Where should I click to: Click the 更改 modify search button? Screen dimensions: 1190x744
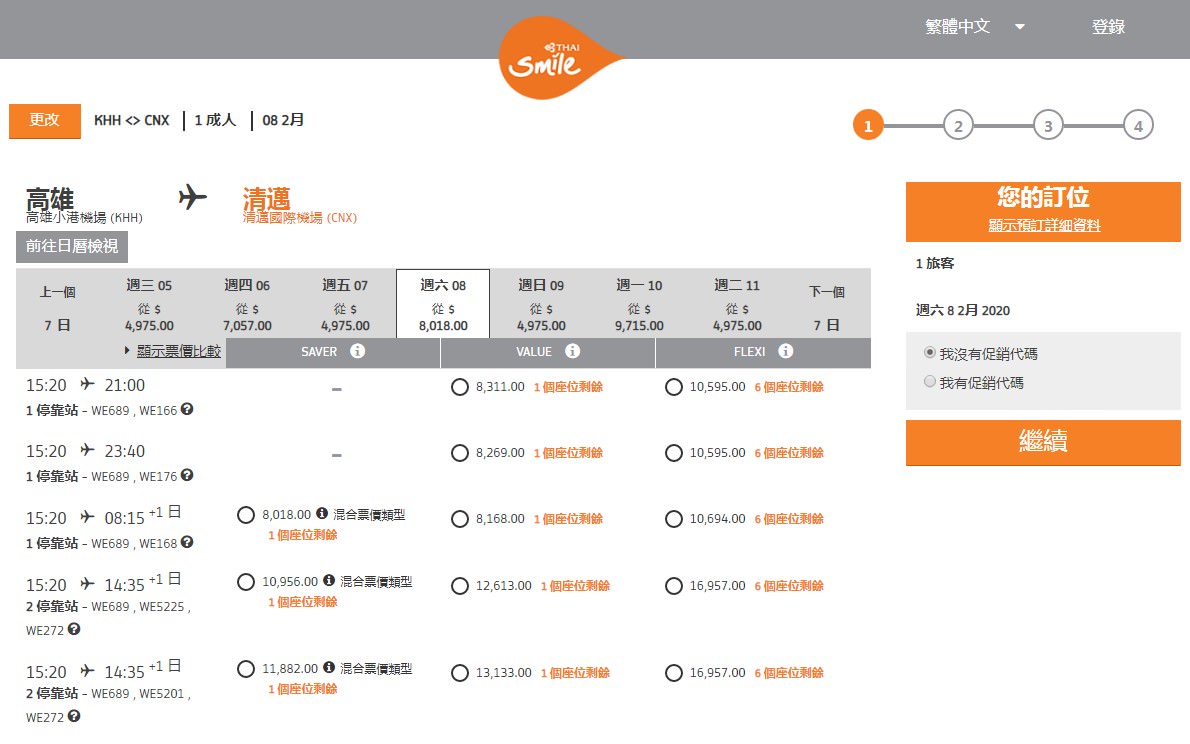tap(44, 121)
